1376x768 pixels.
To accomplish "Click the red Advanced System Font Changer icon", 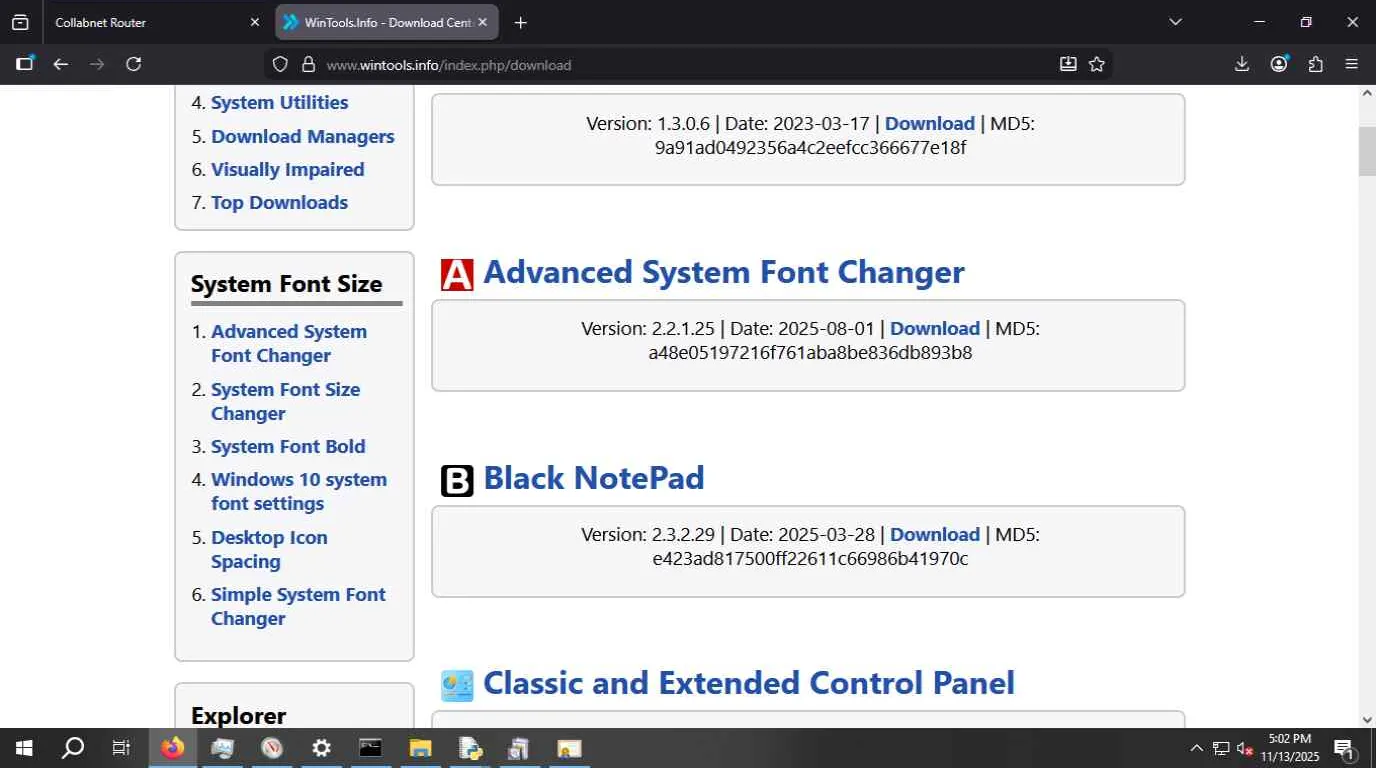I will [457, 274].
